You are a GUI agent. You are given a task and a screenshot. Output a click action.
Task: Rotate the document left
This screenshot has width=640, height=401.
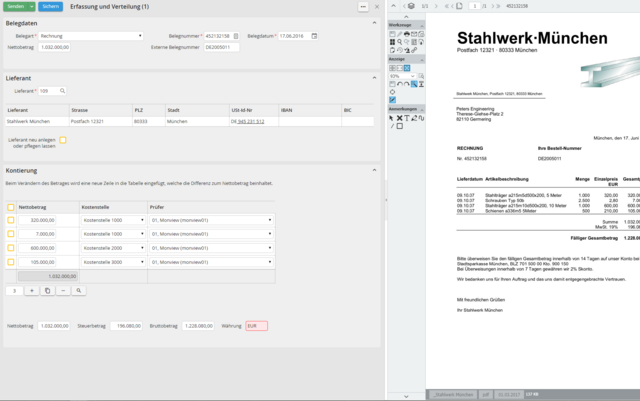[x=400, y=84]
